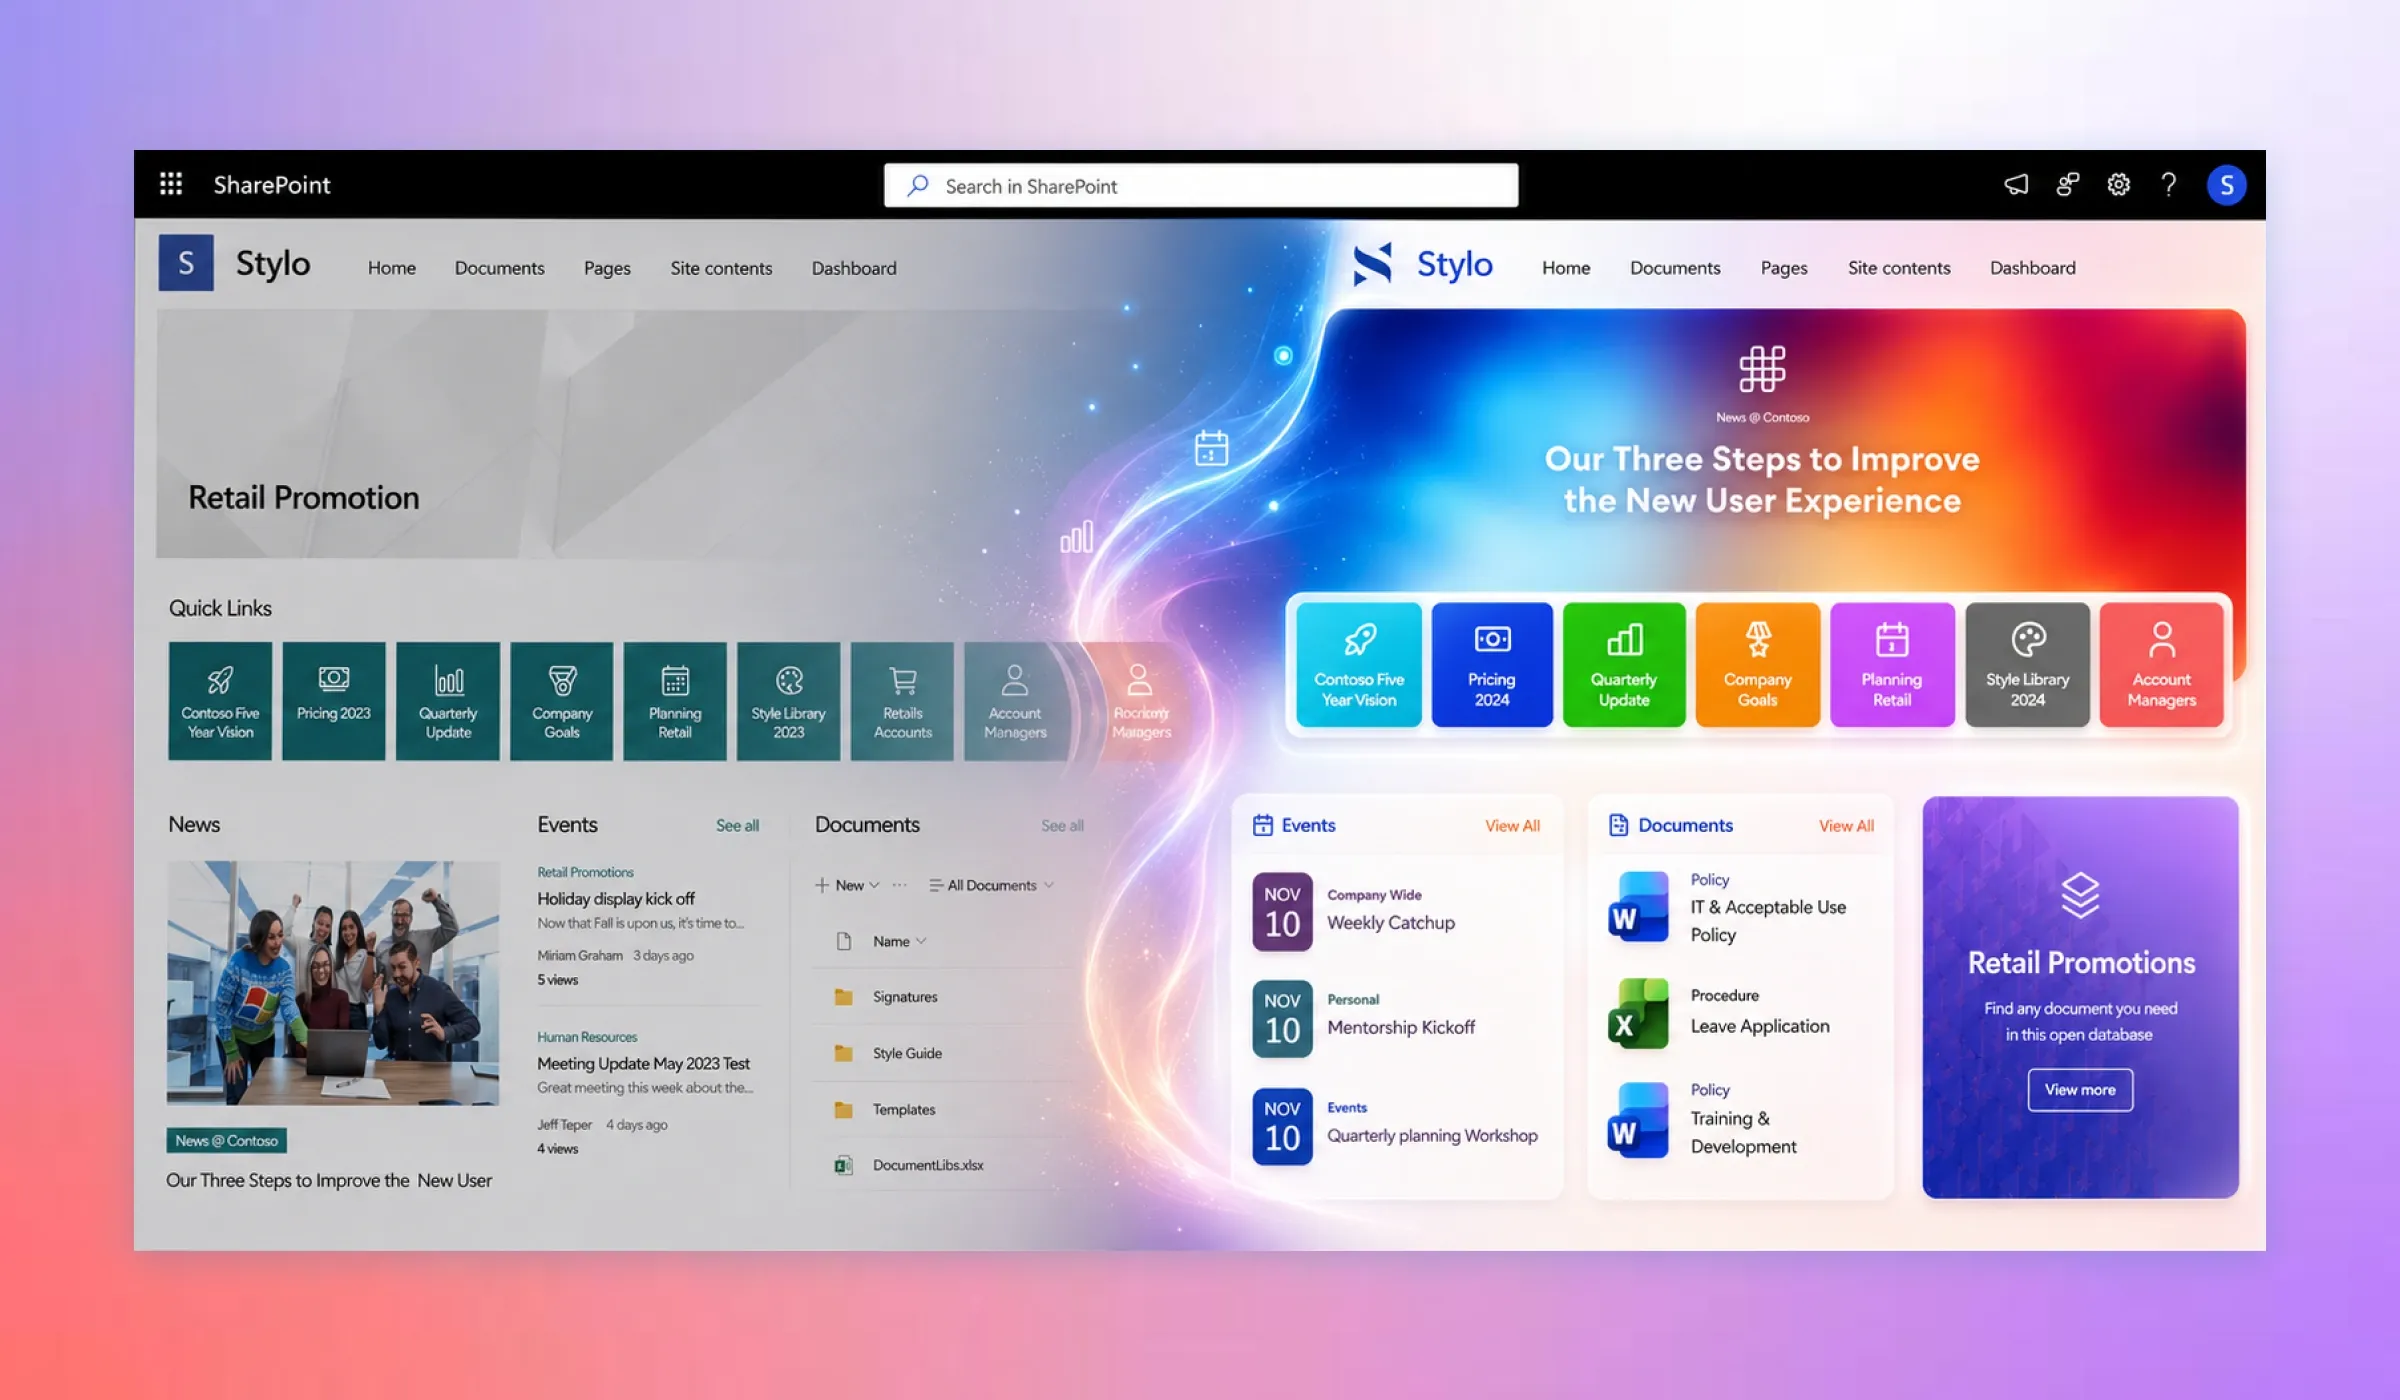Open the Retails Accounts quick link tile

coord(903,701)
